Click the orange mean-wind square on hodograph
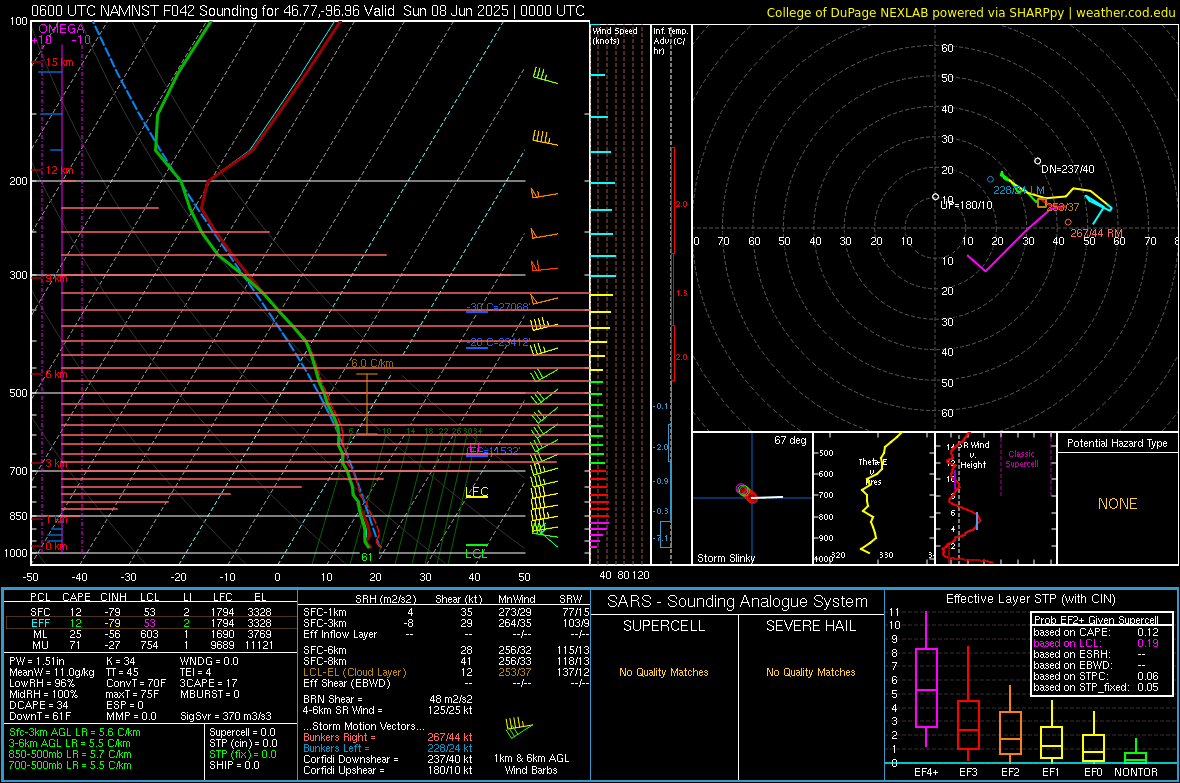 pyautogui.click(x=1042, y=203)
